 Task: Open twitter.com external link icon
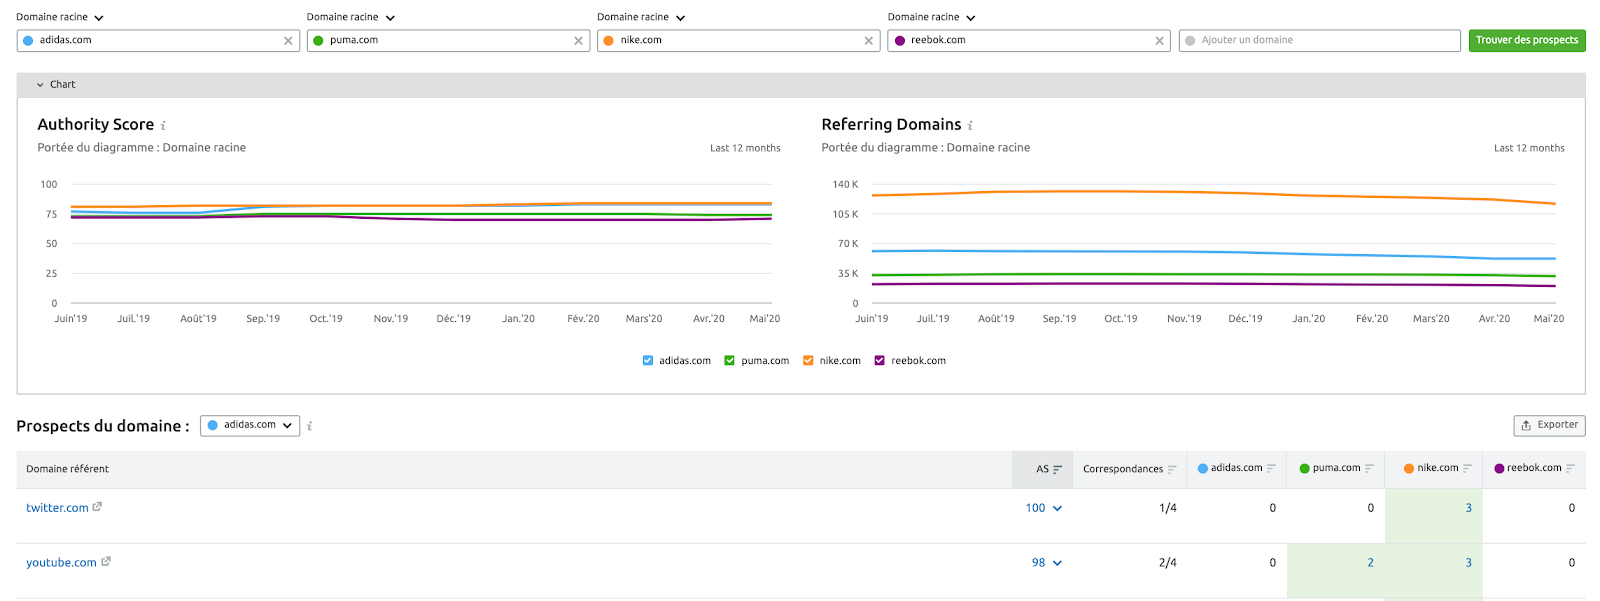97,507
